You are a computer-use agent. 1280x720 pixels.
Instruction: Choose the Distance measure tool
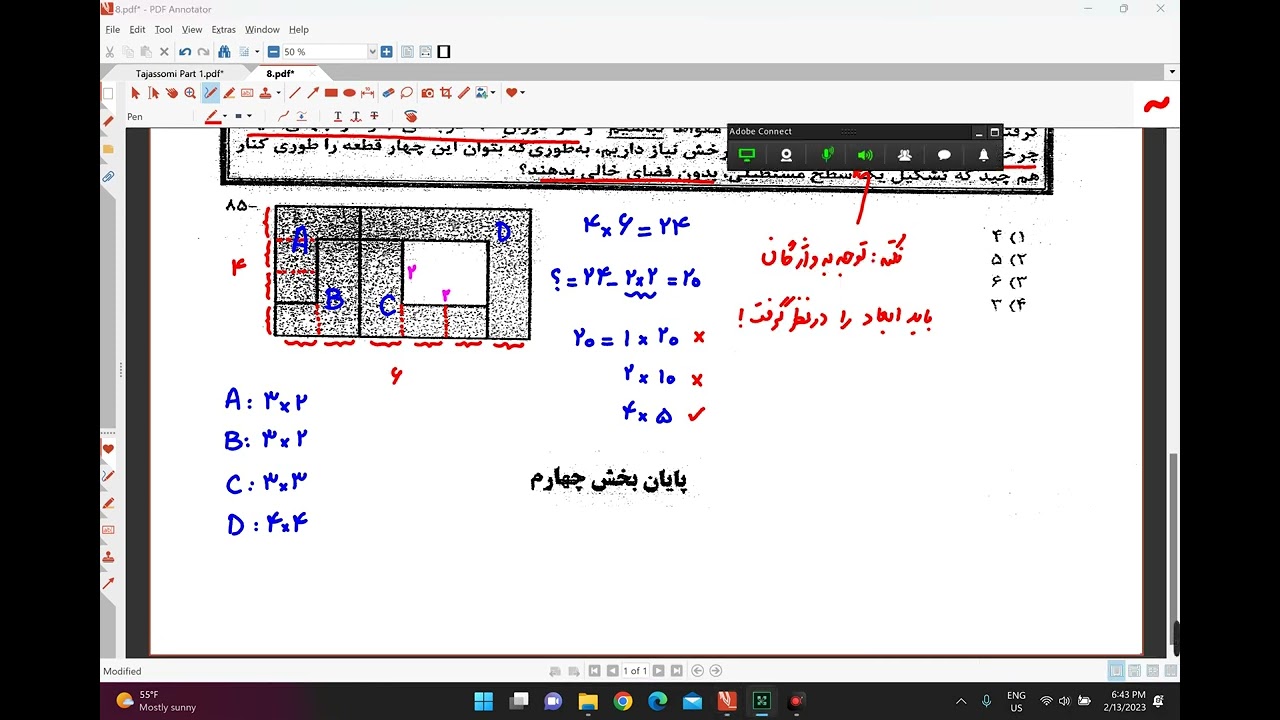(367, 93)
